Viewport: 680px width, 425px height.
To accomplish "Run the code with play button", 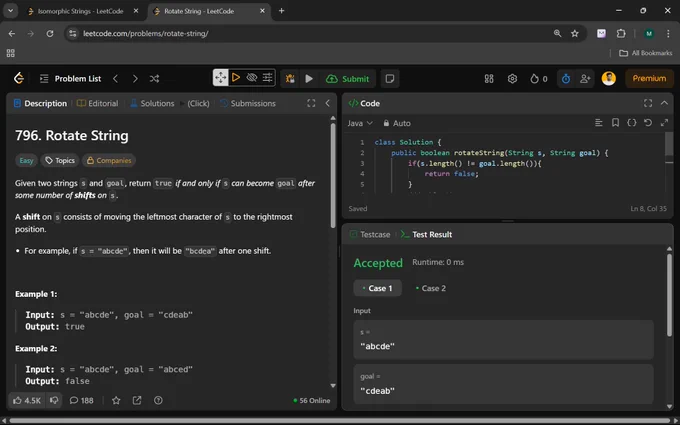I will click(309, 78).
